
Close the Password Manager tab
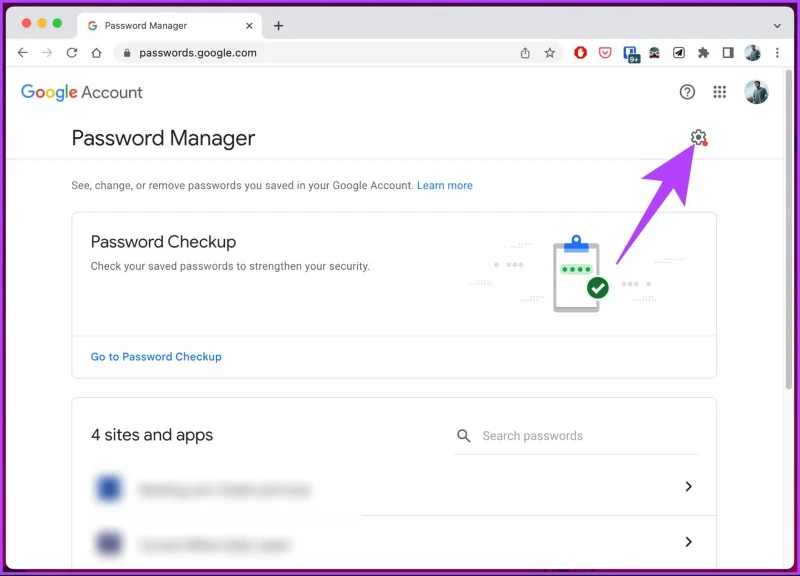coord(249,26)
